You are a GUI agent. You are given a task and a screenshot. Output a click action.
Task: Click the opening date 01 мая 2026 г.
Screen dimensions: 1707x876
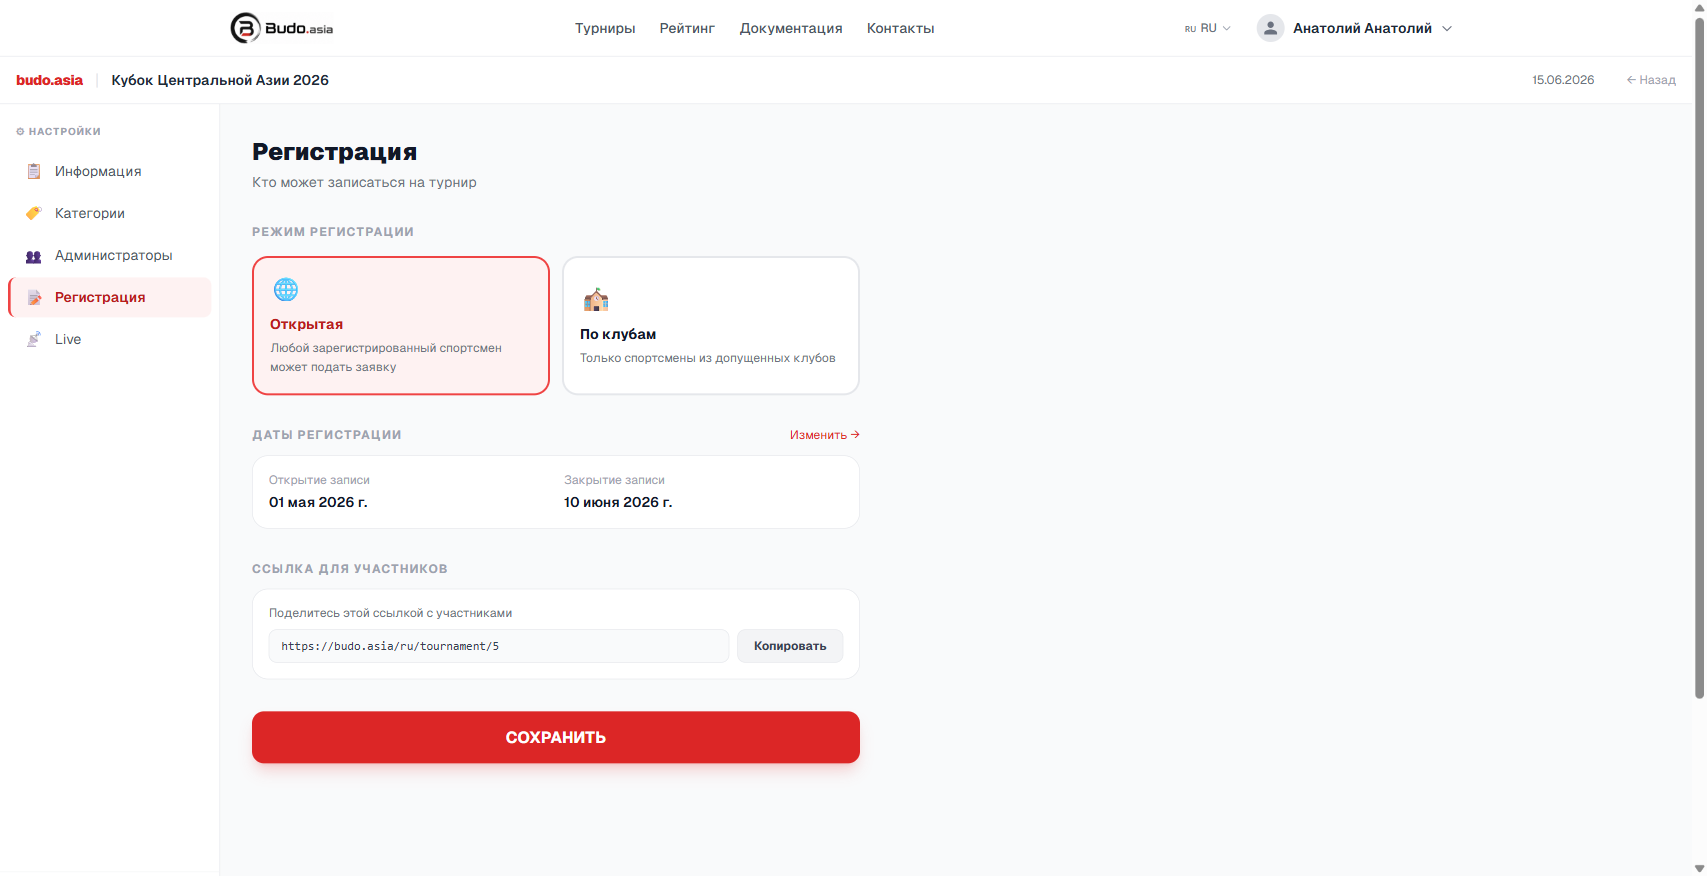(x=318, y=502)
